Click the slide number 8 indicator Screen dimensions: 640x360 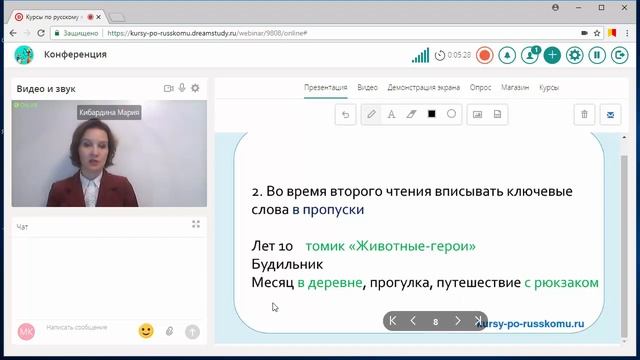436,322
